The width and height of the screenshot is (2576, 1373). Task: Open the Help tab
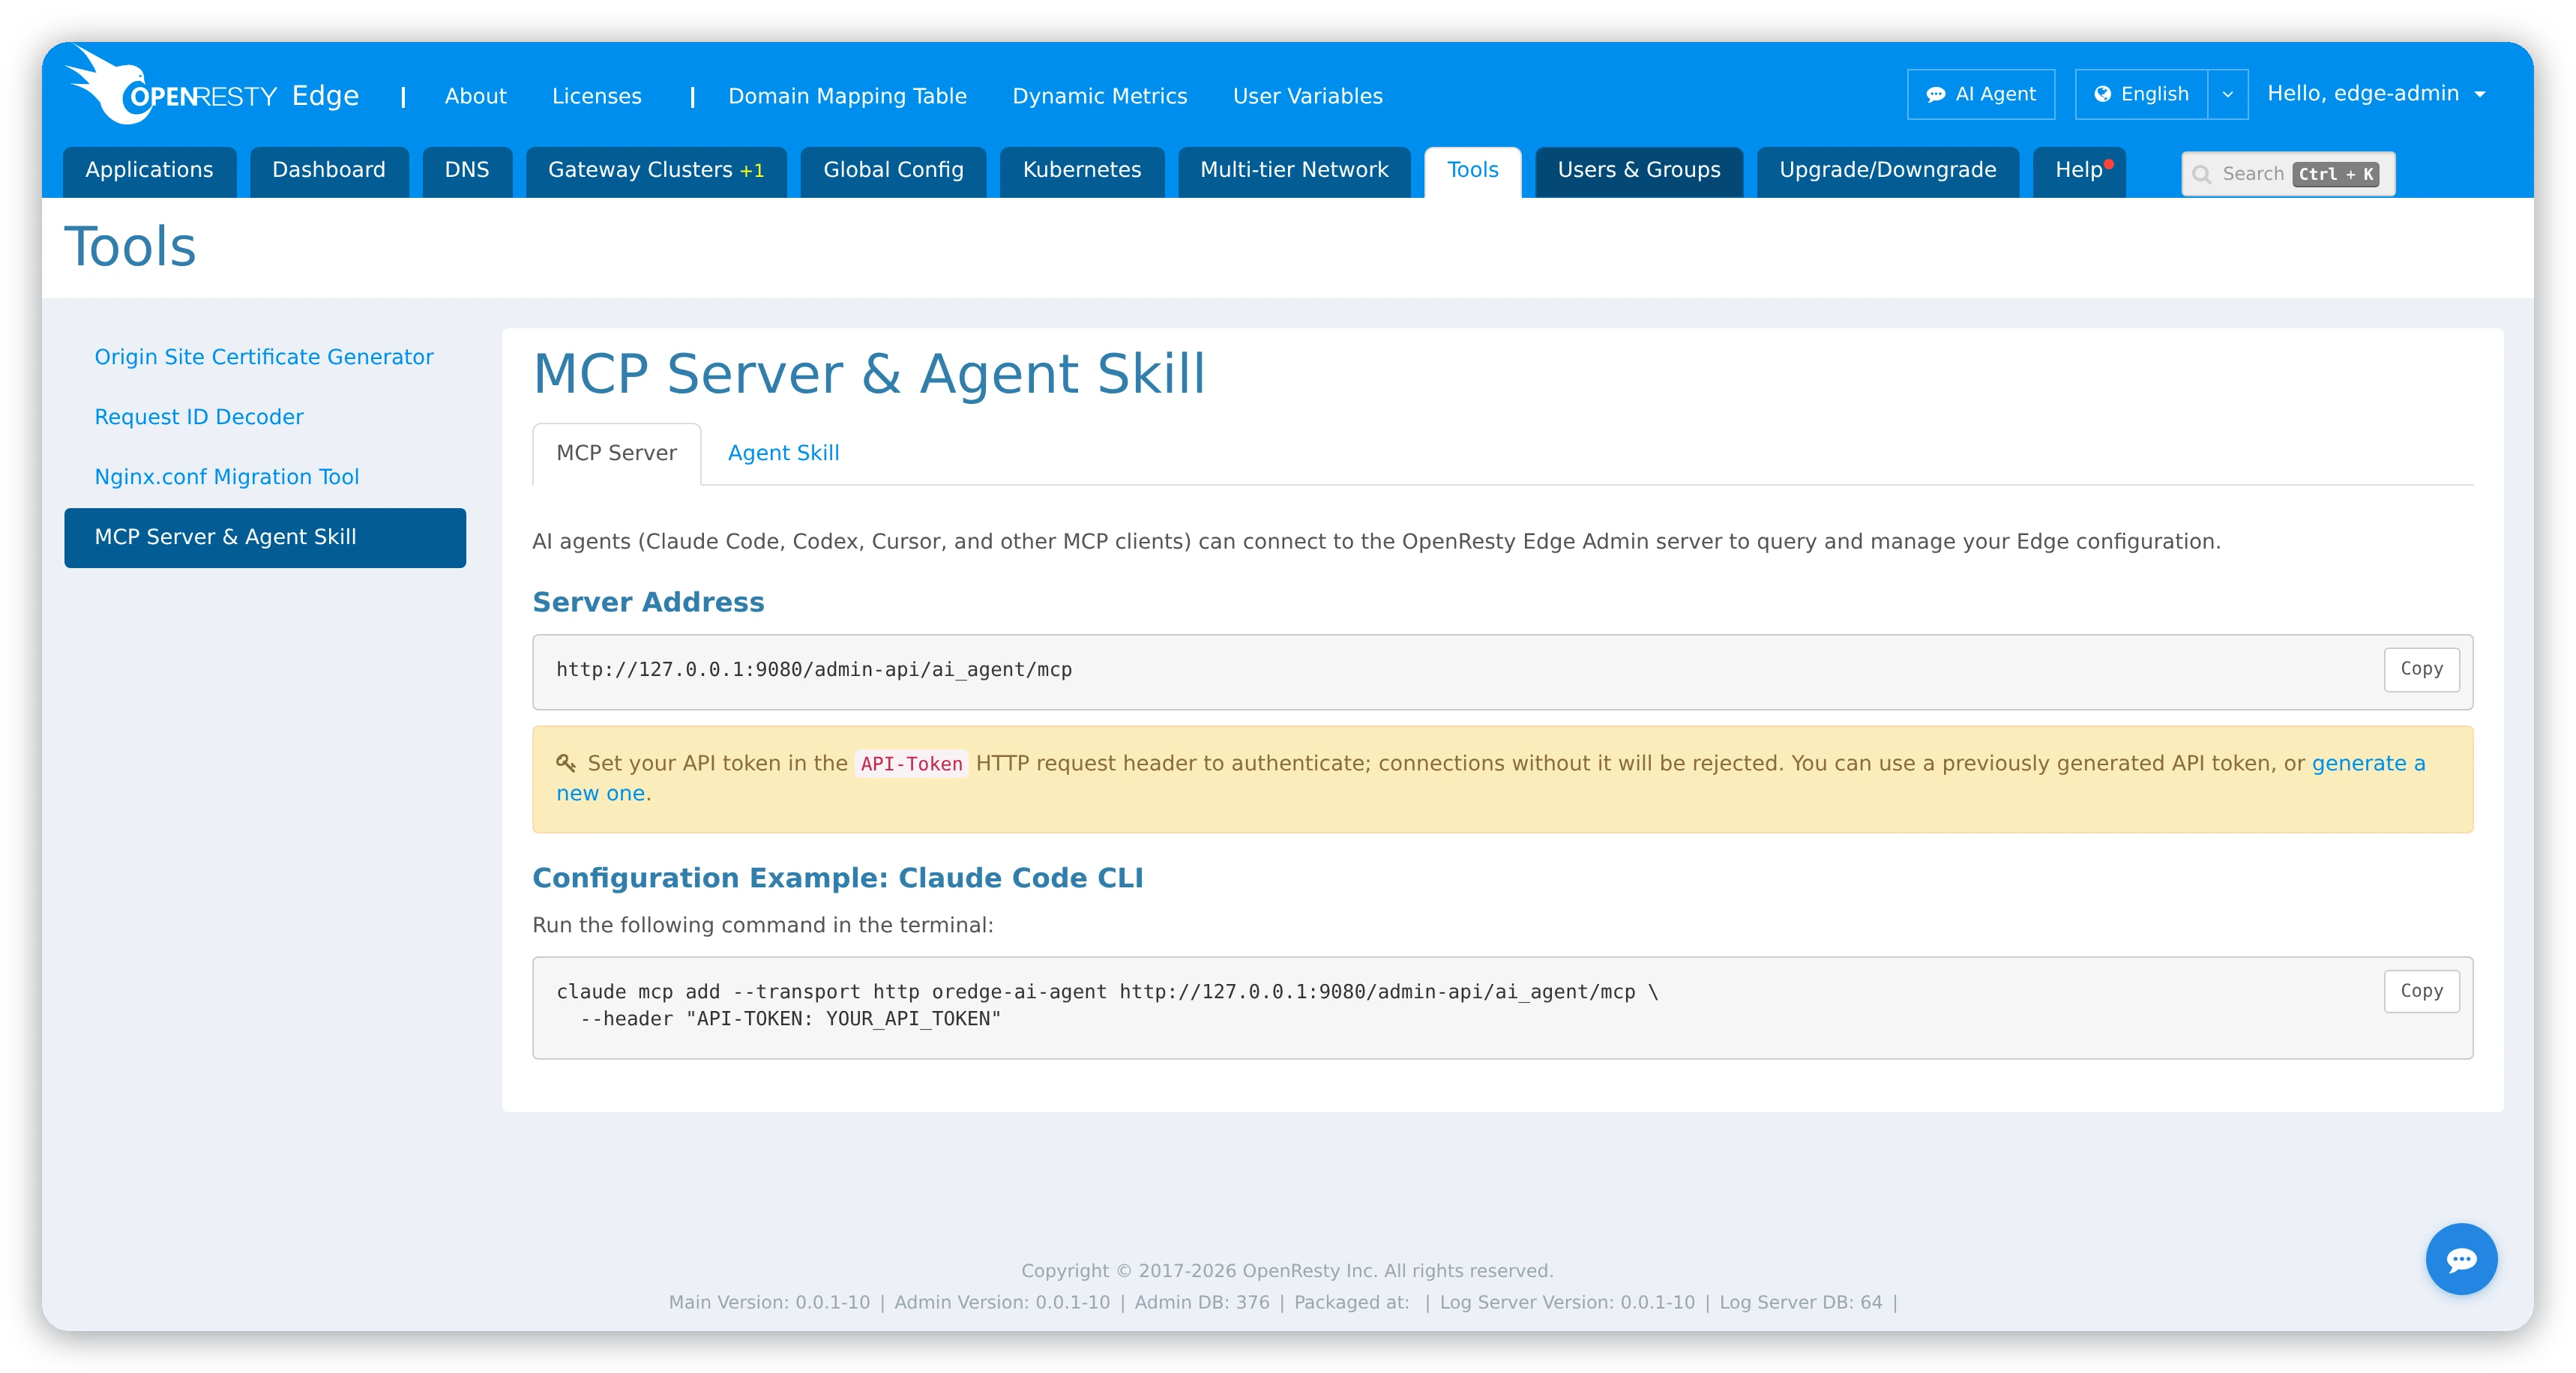2078,171
